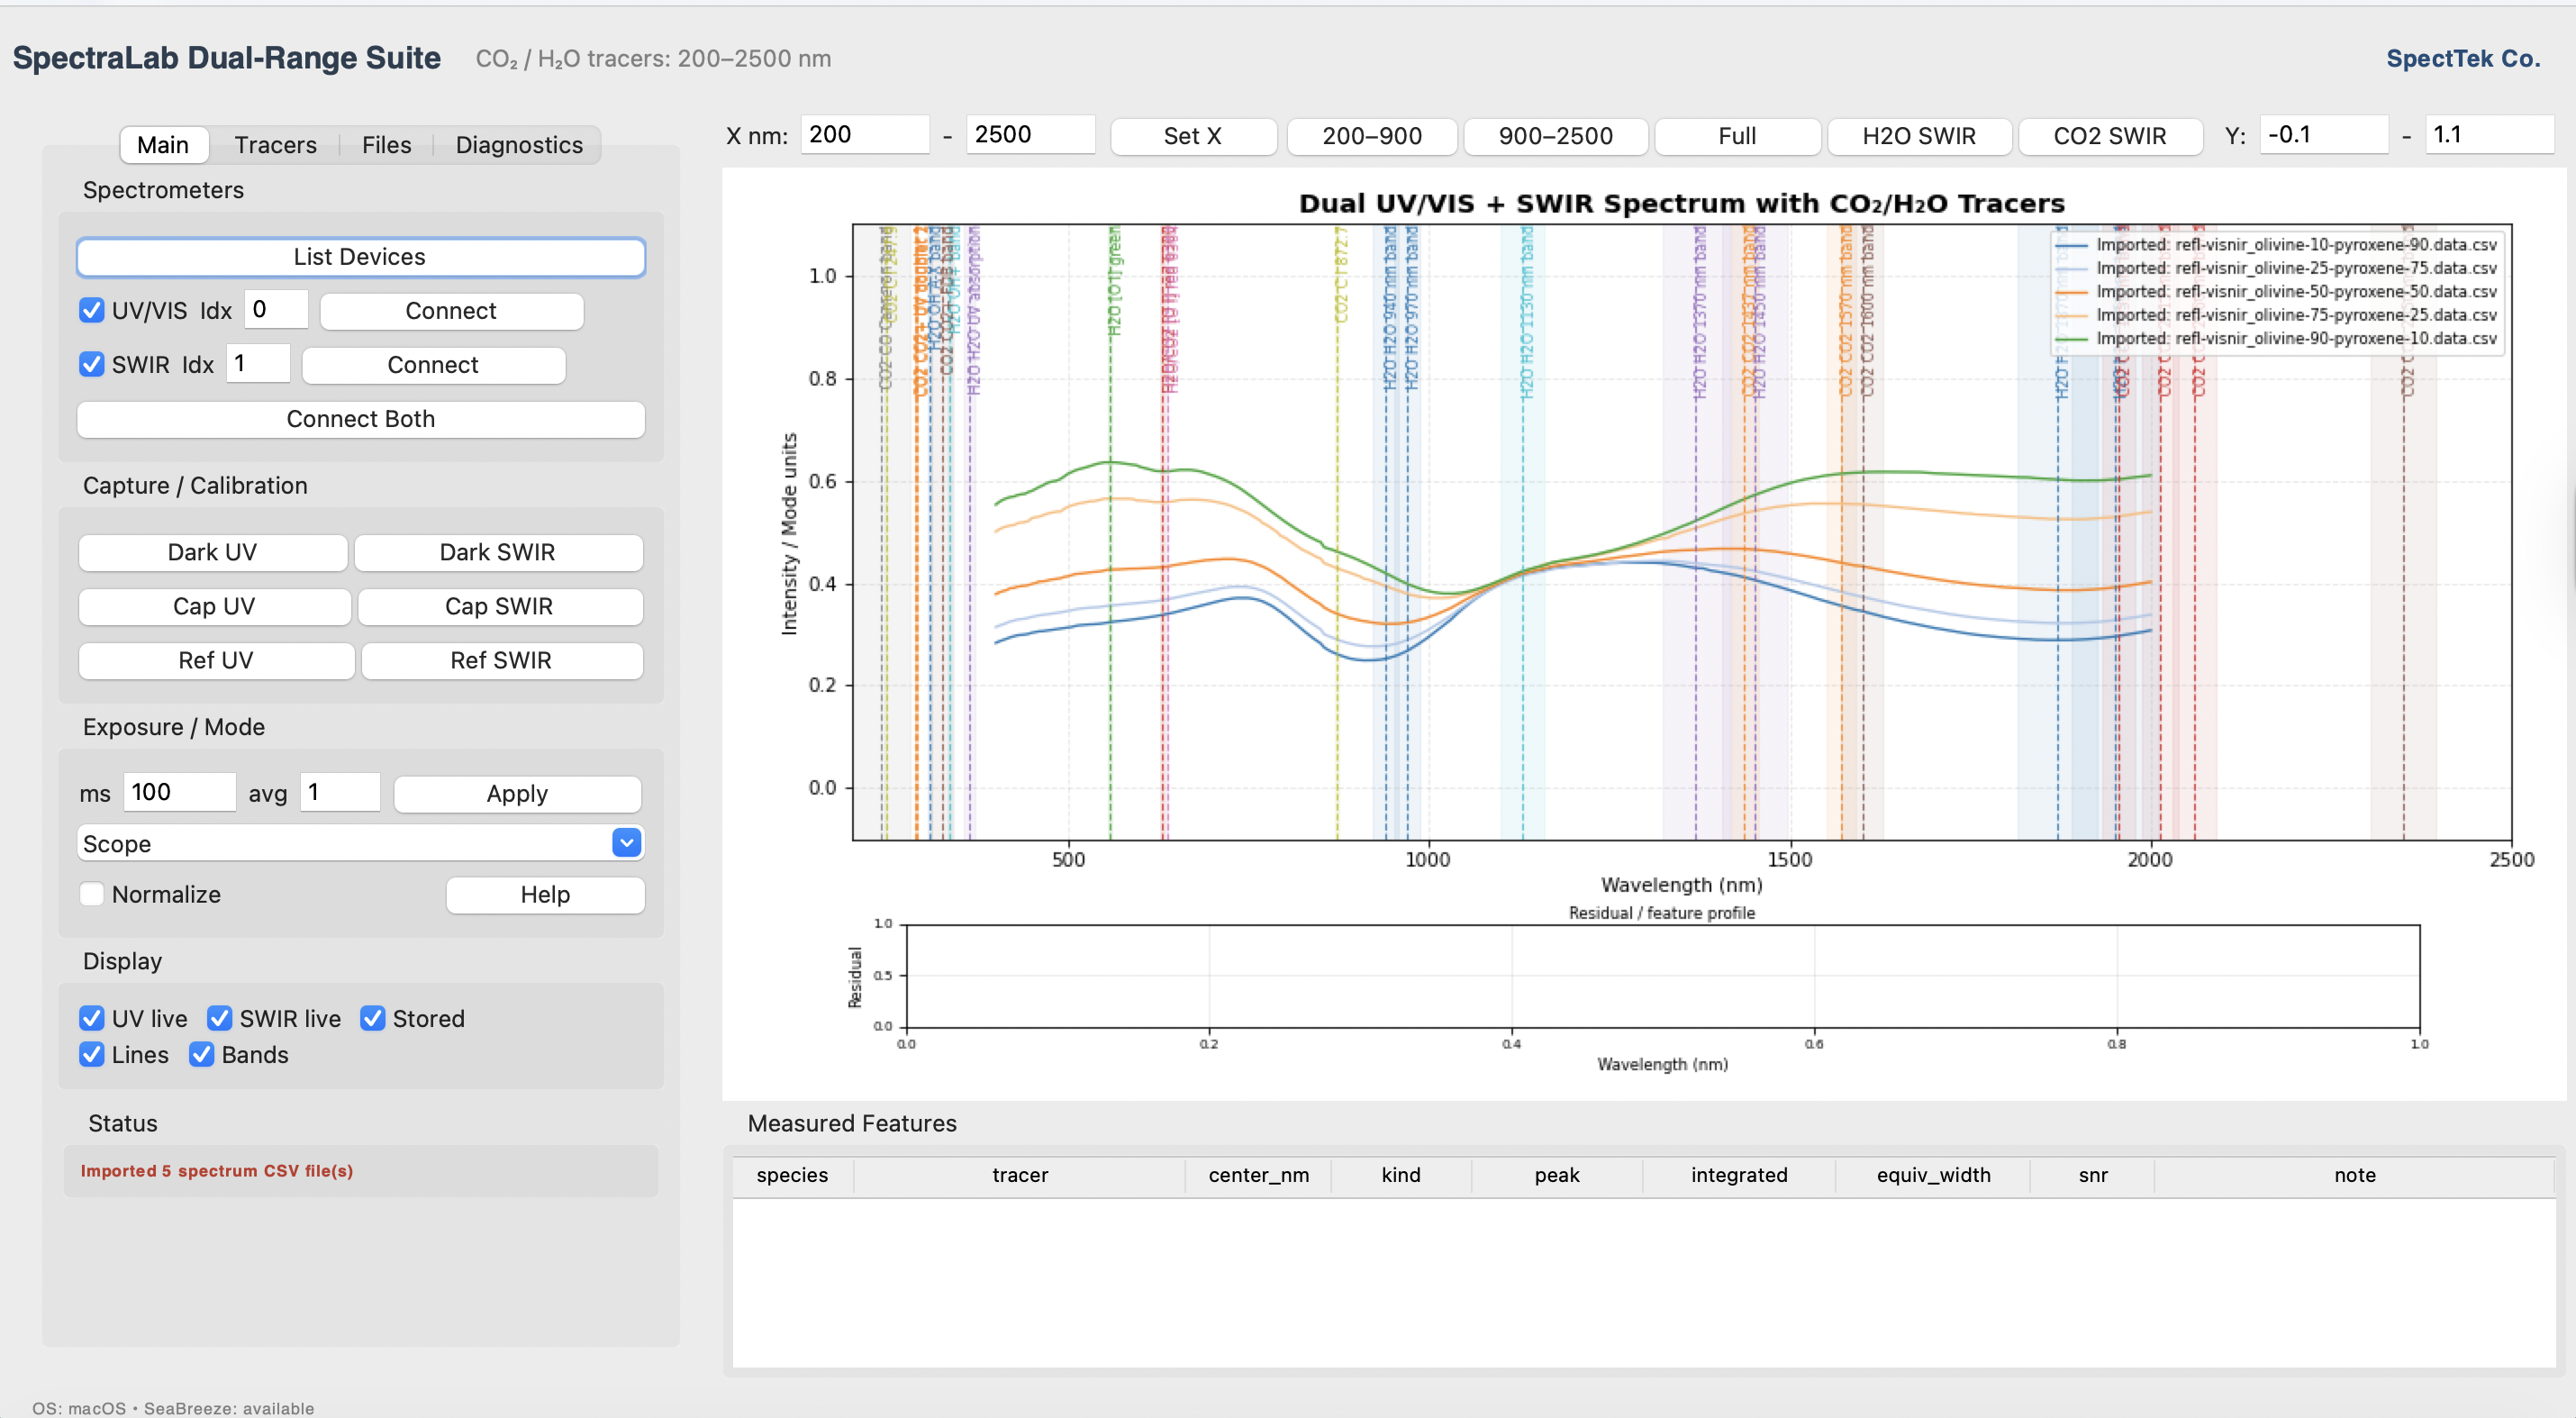
Task: Toggle the UV/VIS spectrometer checkbox
Action: coord(92,311)
